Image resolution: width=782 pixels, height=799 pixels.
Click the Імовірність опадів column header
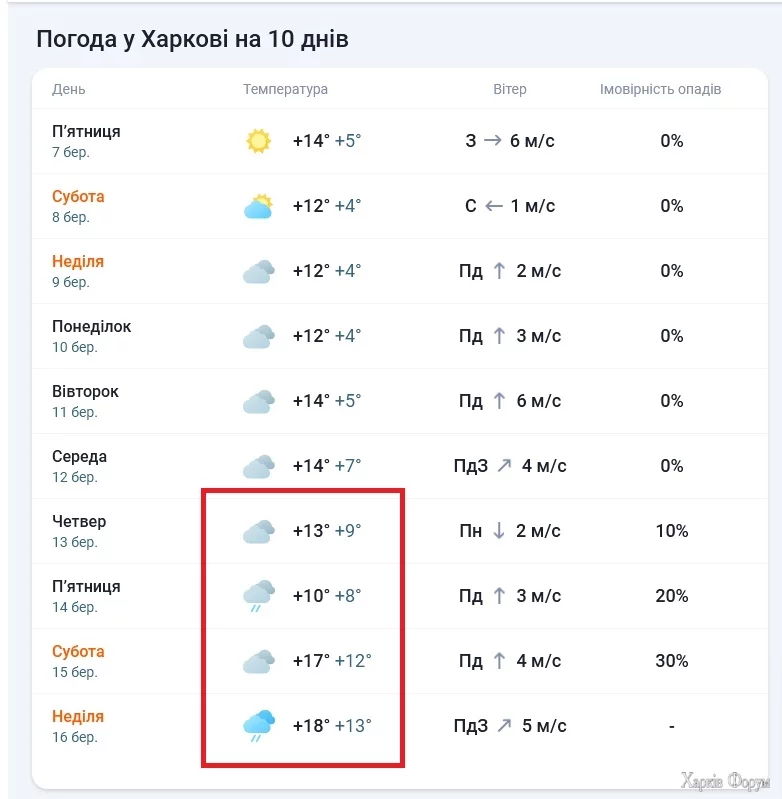pyautogui.click(x=660, y=89)
